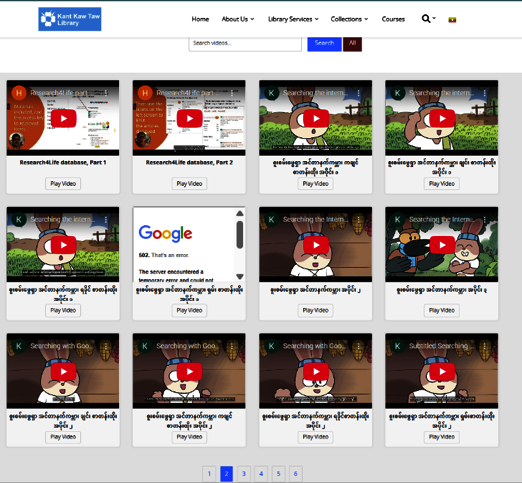Image resolution: width=522 pixels, height=483 pixels.
Task: Click Play Video under Research4Life database, Part 2
Action: (189, 184)
